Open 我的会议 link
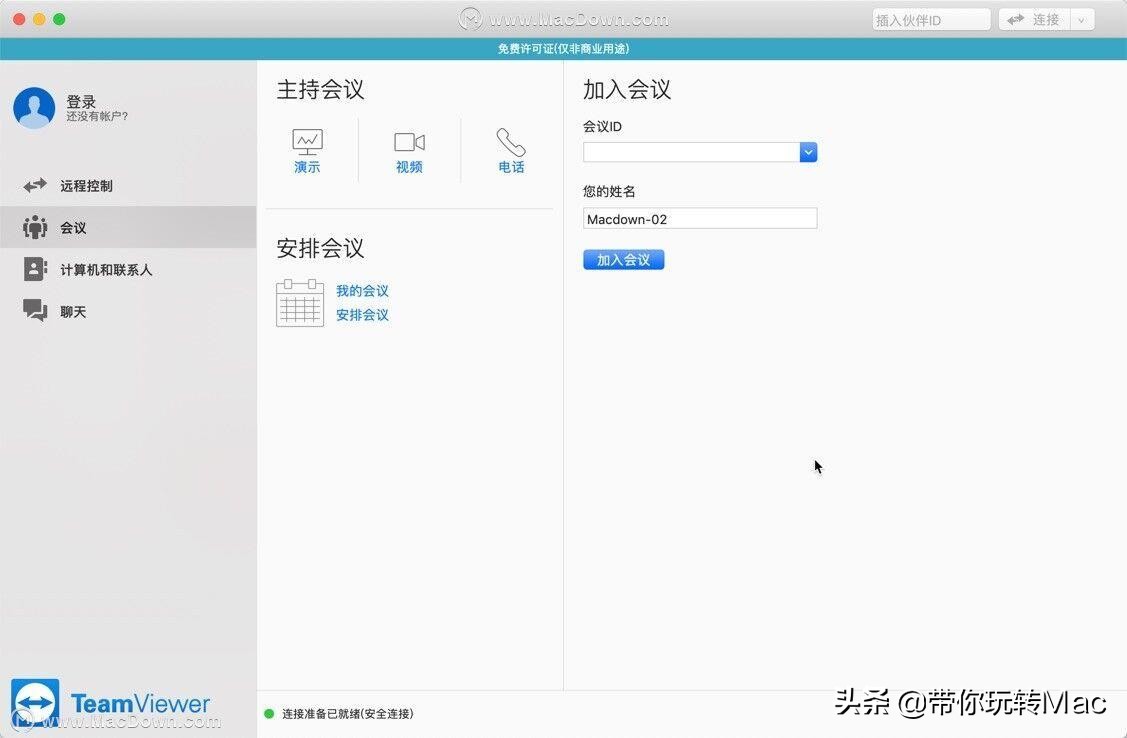The image size is (1127, 738). (362, 290)
